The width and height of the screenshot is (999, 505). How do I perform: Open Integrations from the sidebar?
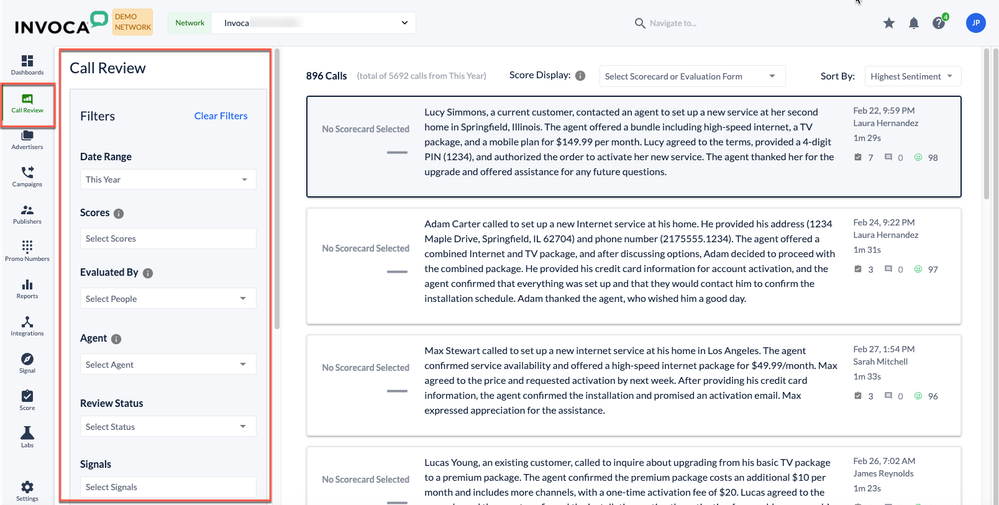[27, 326]
